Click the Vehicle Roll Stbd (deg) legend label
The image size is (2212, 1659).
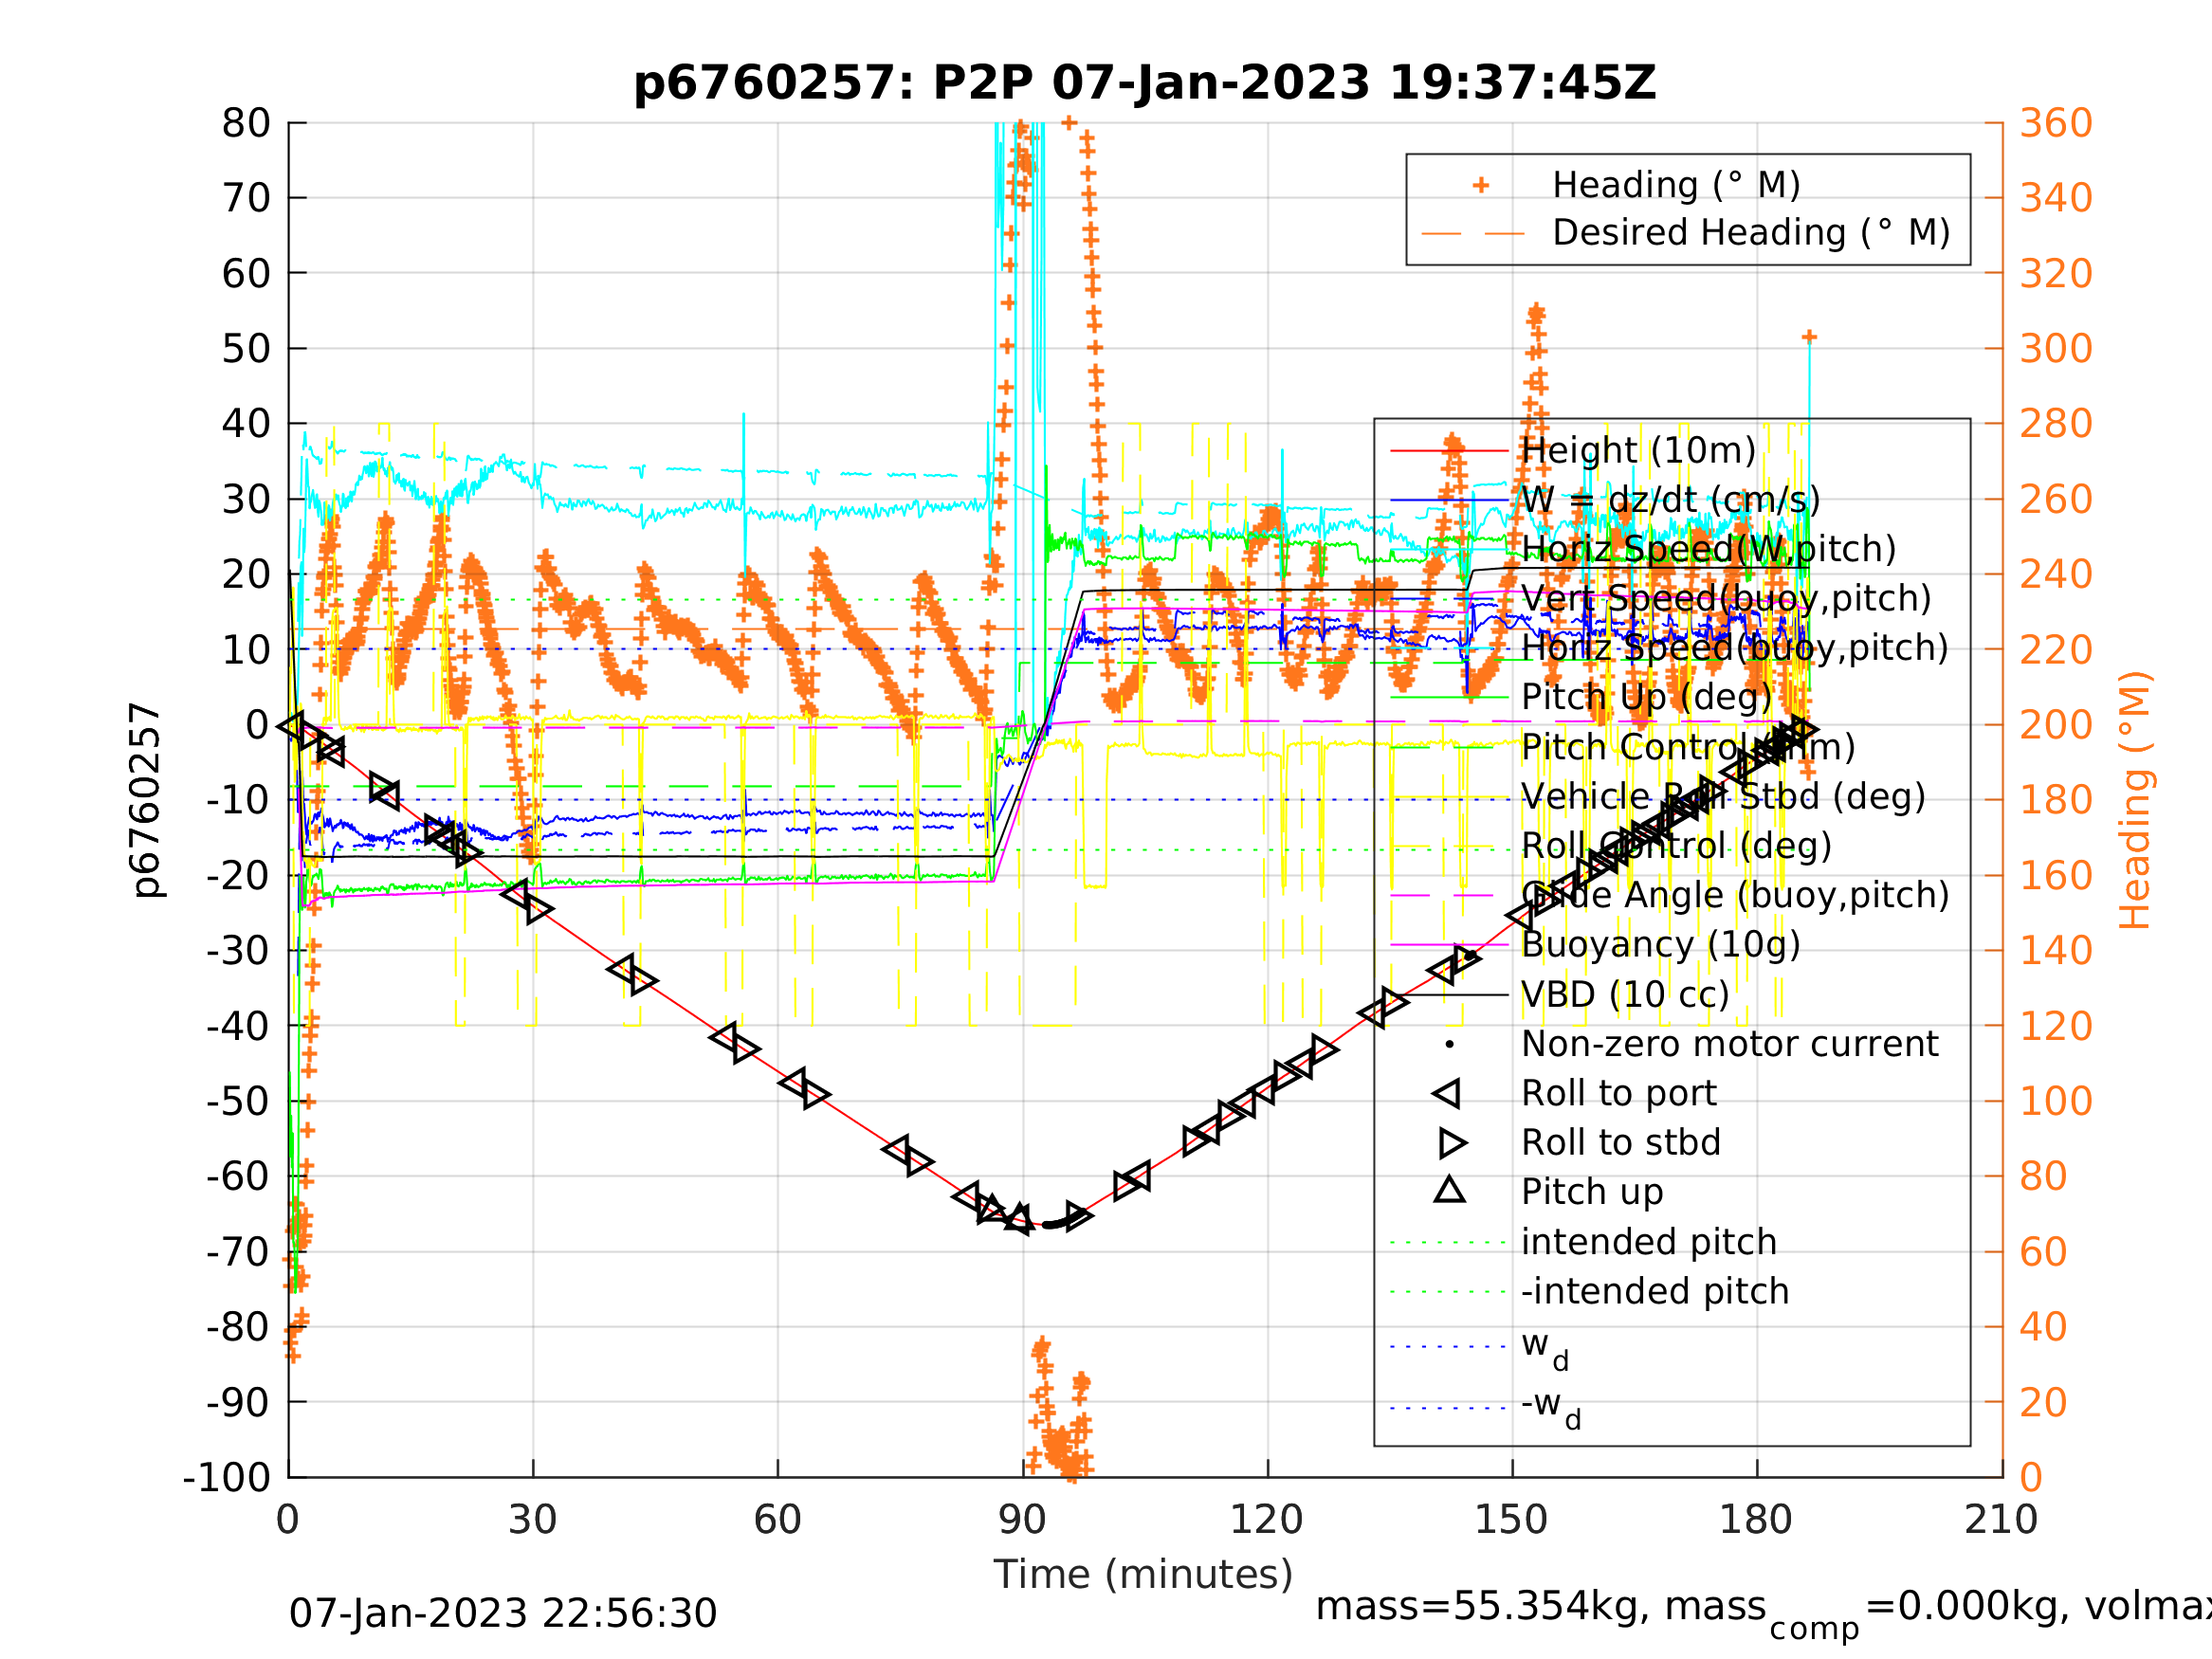1723,796
